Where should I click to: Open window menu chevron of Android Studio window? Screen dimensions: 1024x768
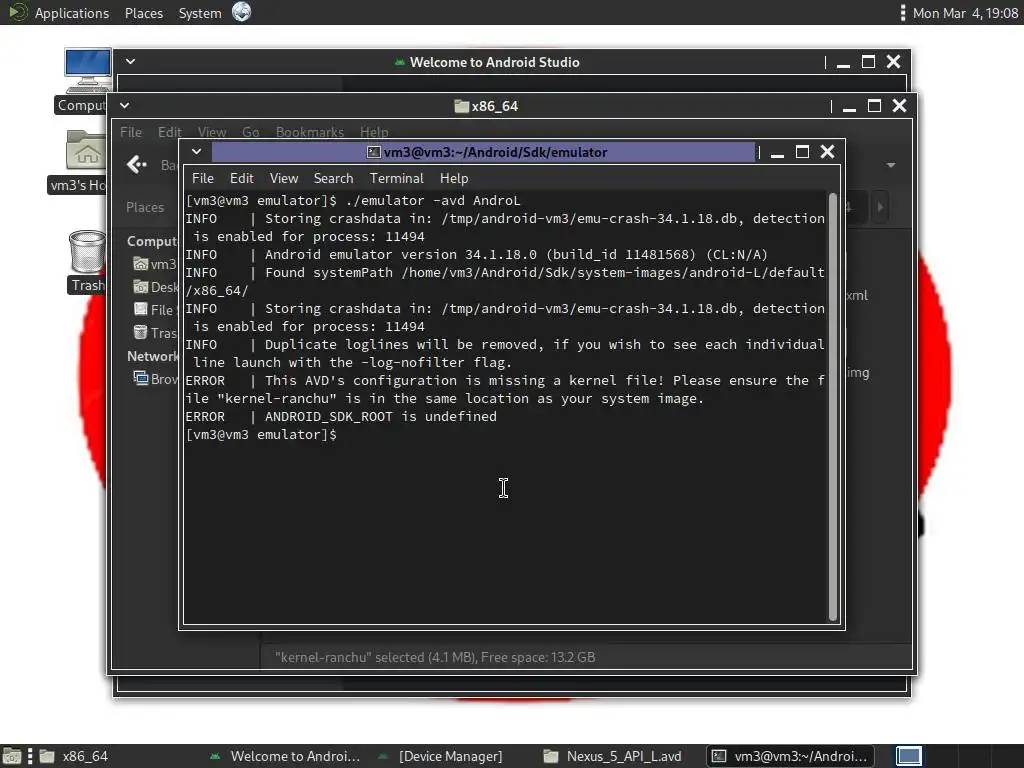131,61
